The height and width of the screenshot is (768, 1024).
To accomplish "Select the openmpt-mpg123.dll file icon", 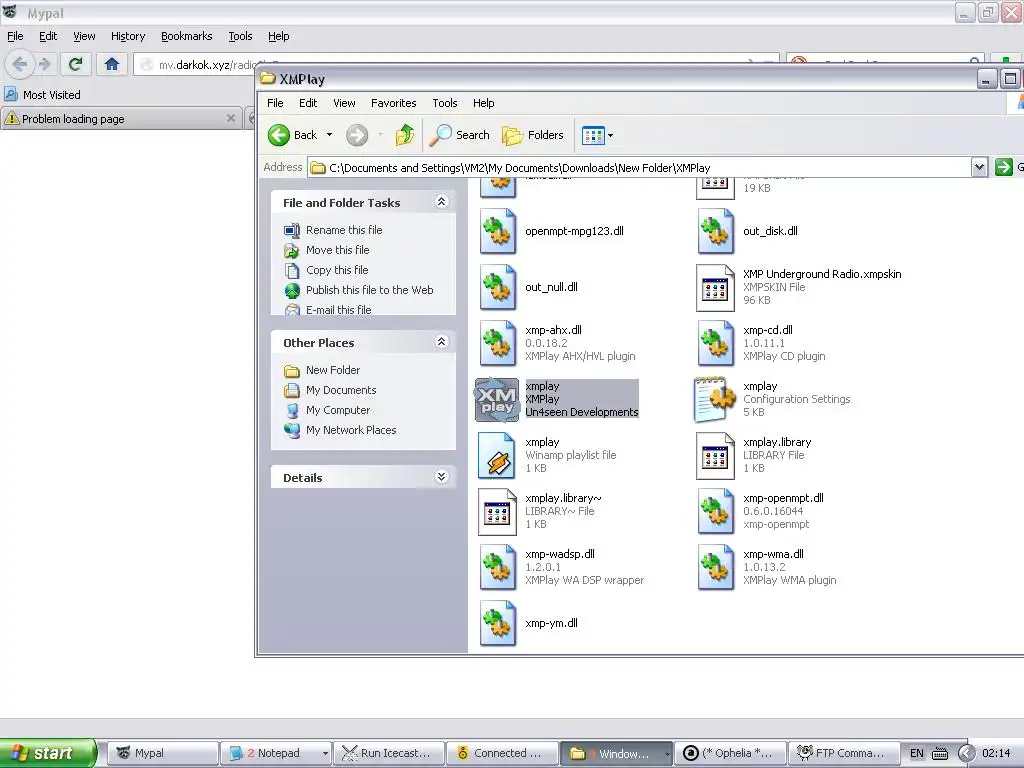I will 498,231.
